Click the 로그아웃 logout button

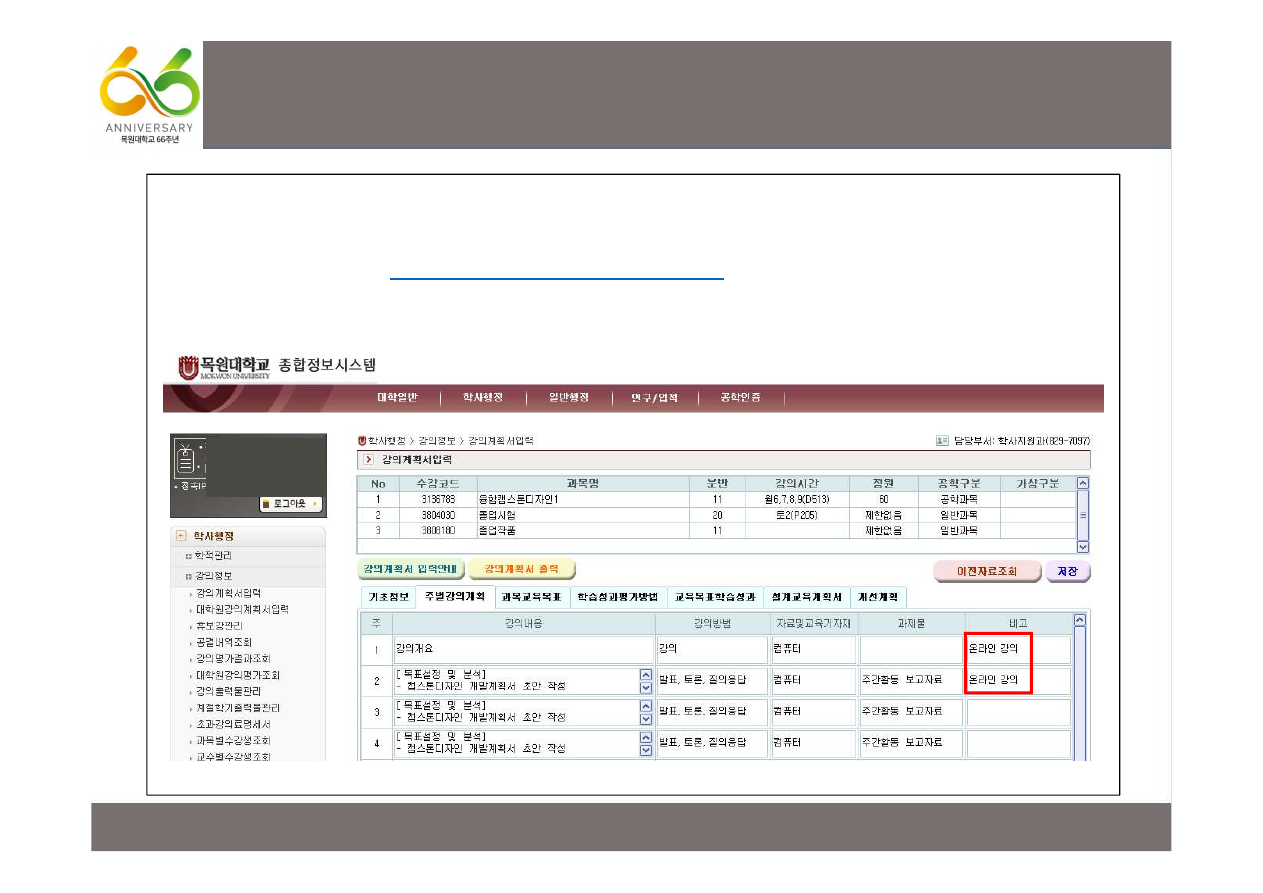click(291, 504)
